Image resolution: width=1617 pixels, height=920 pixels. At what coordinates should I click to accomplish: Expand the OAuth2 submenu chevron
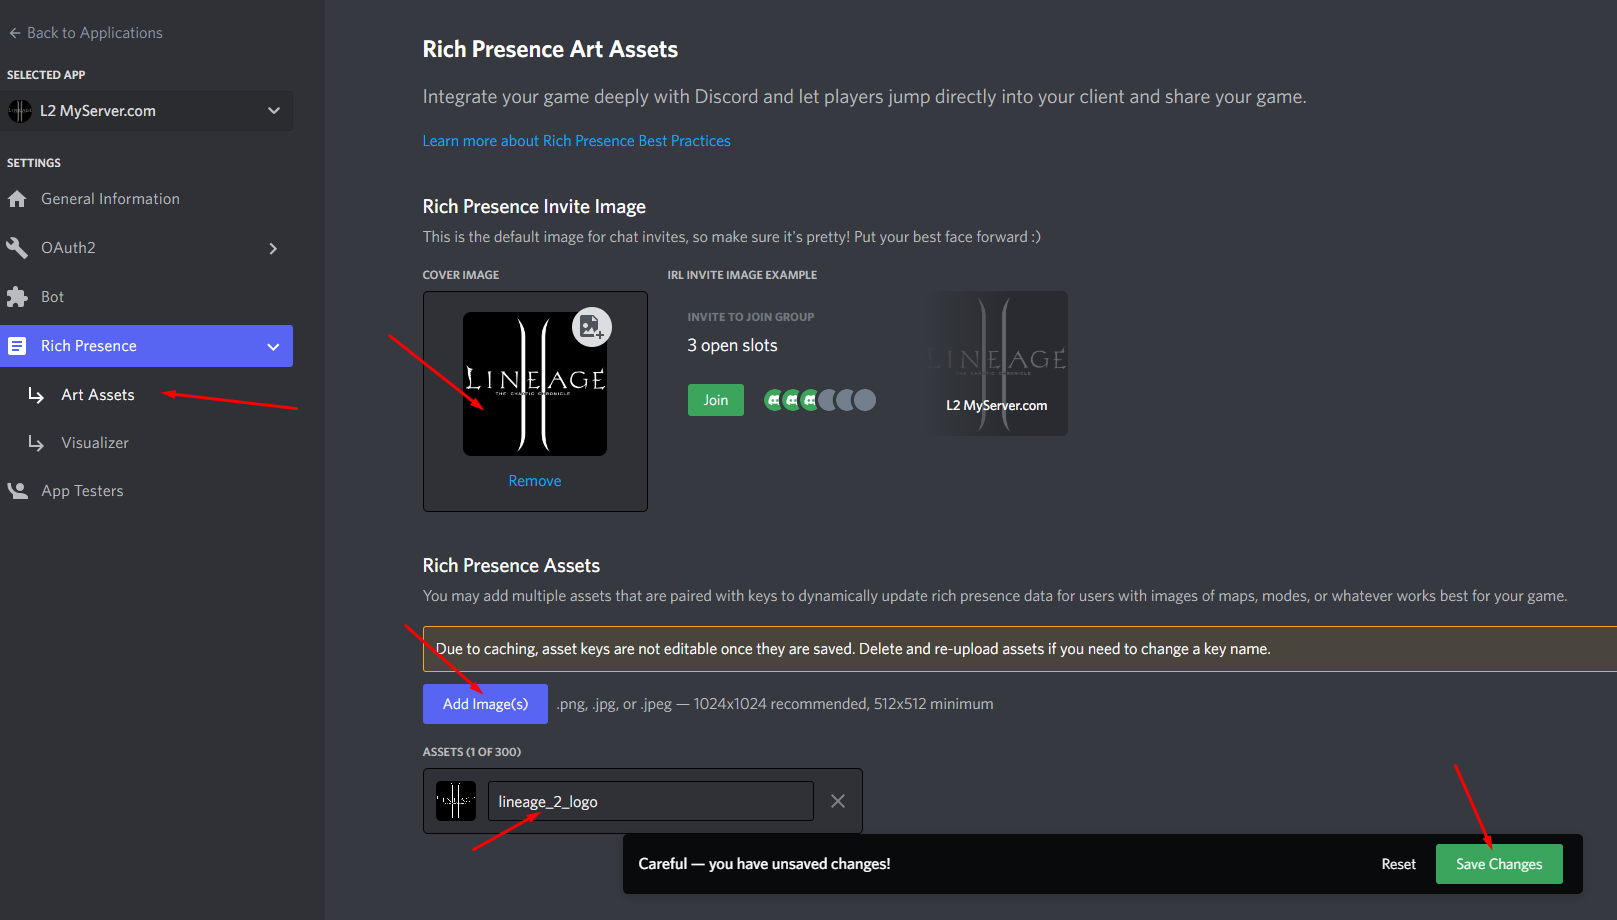273,248
